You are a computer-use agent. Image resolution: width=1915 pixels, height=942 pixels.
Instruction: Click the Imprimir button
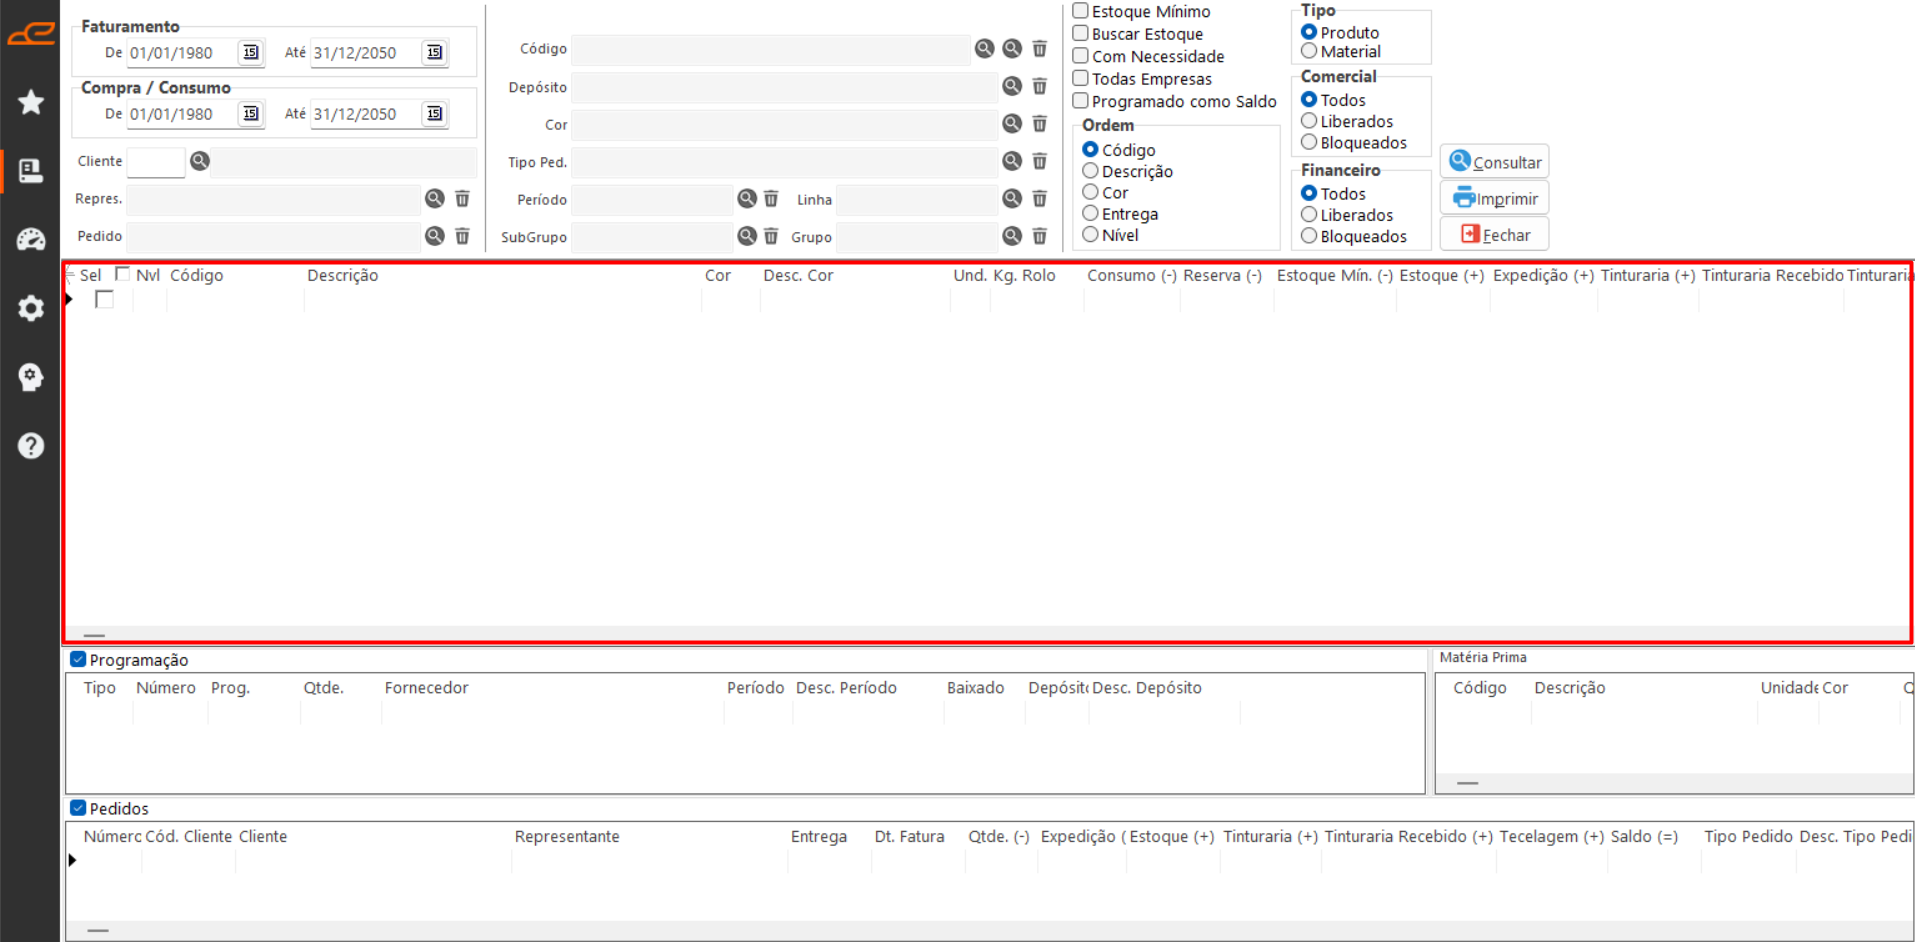(1494, 198)
